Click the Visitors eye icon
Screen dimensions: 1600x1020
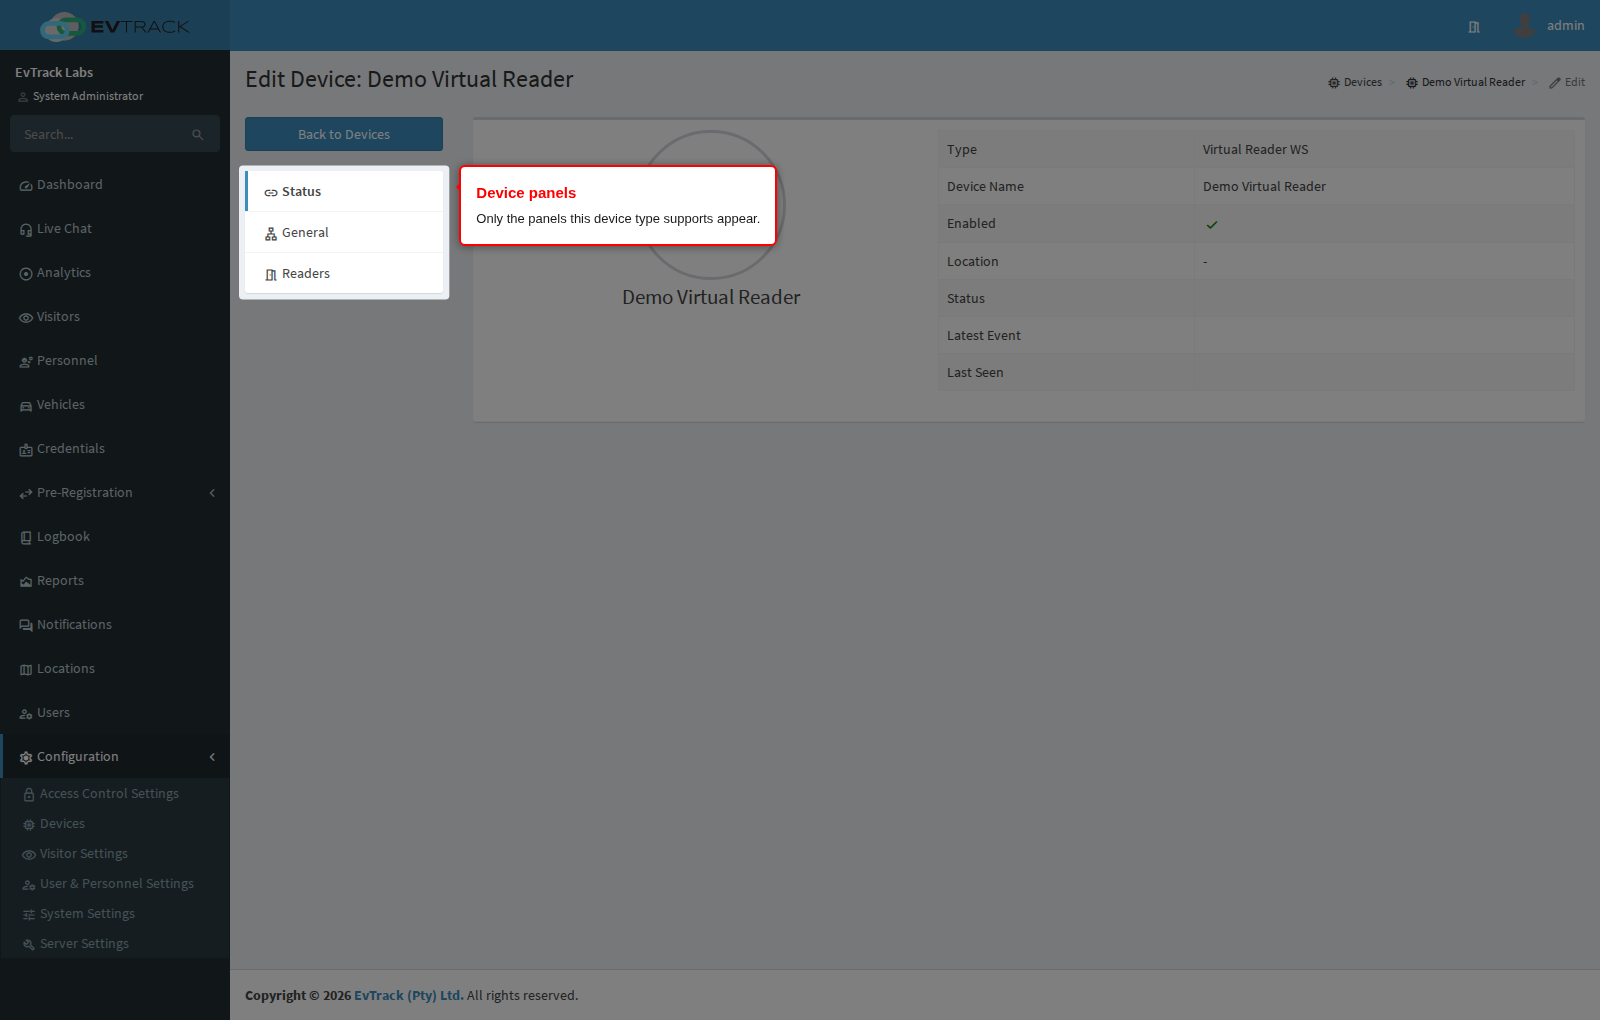coord(26,318)
